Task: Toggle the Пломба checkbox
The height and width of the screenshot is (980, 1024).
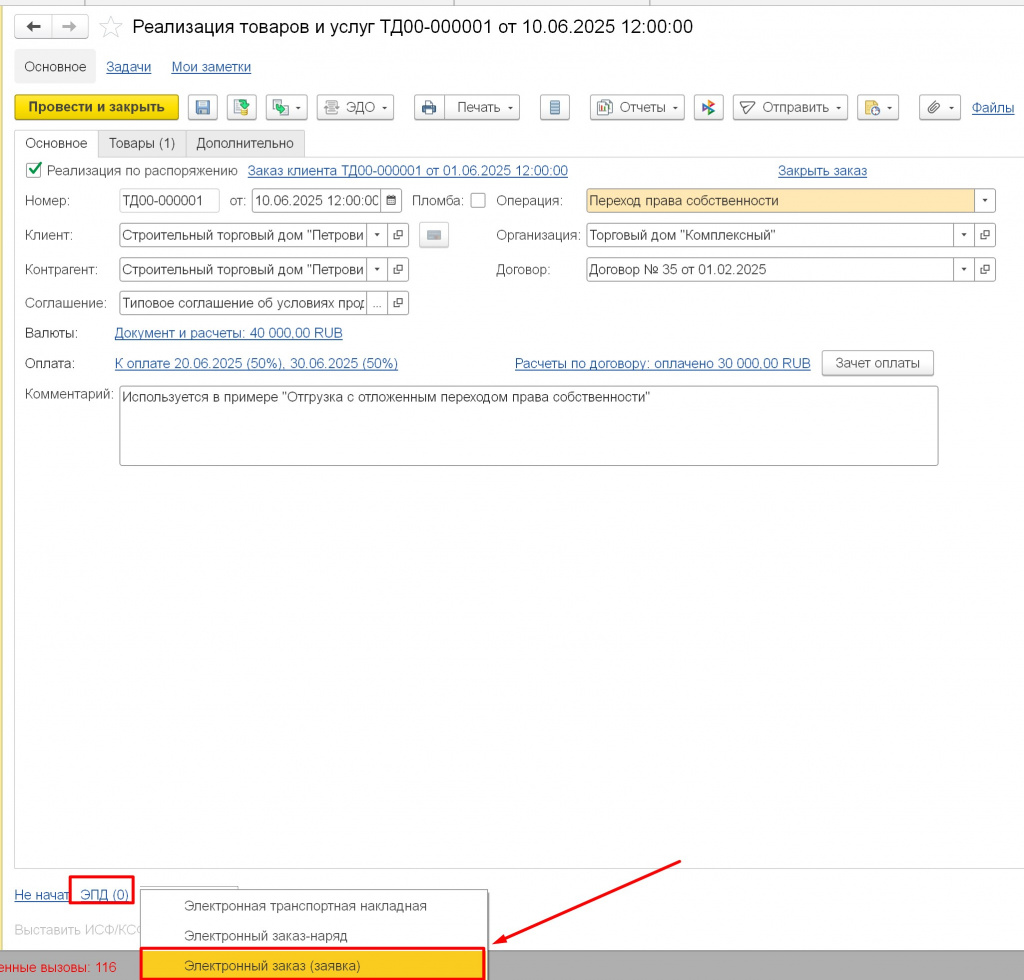Action: pyautogui.click(x=478, y=200)
